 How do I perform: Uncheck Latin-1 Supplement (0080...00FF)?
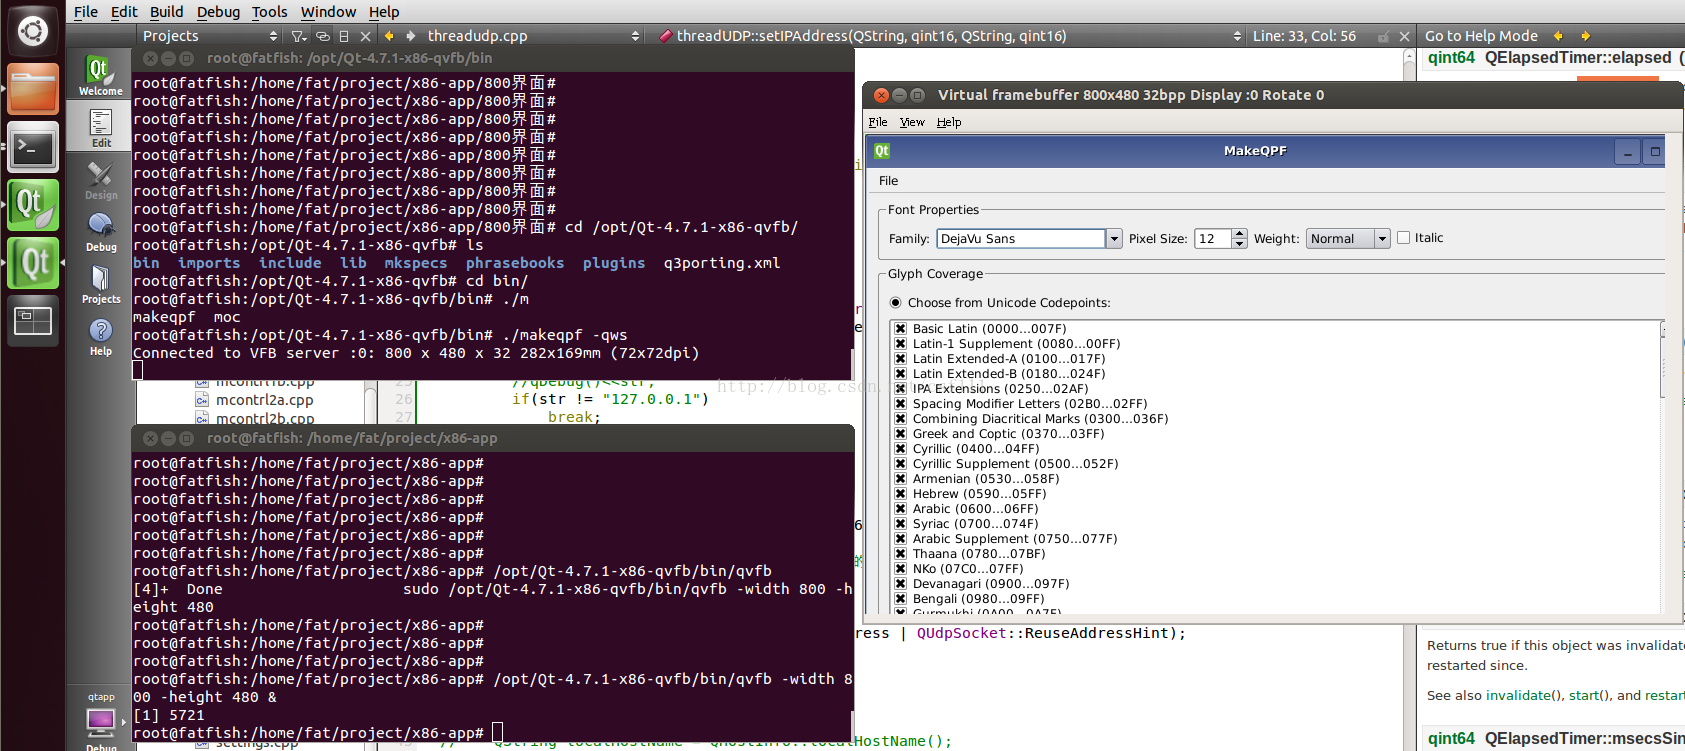[900, 344]
